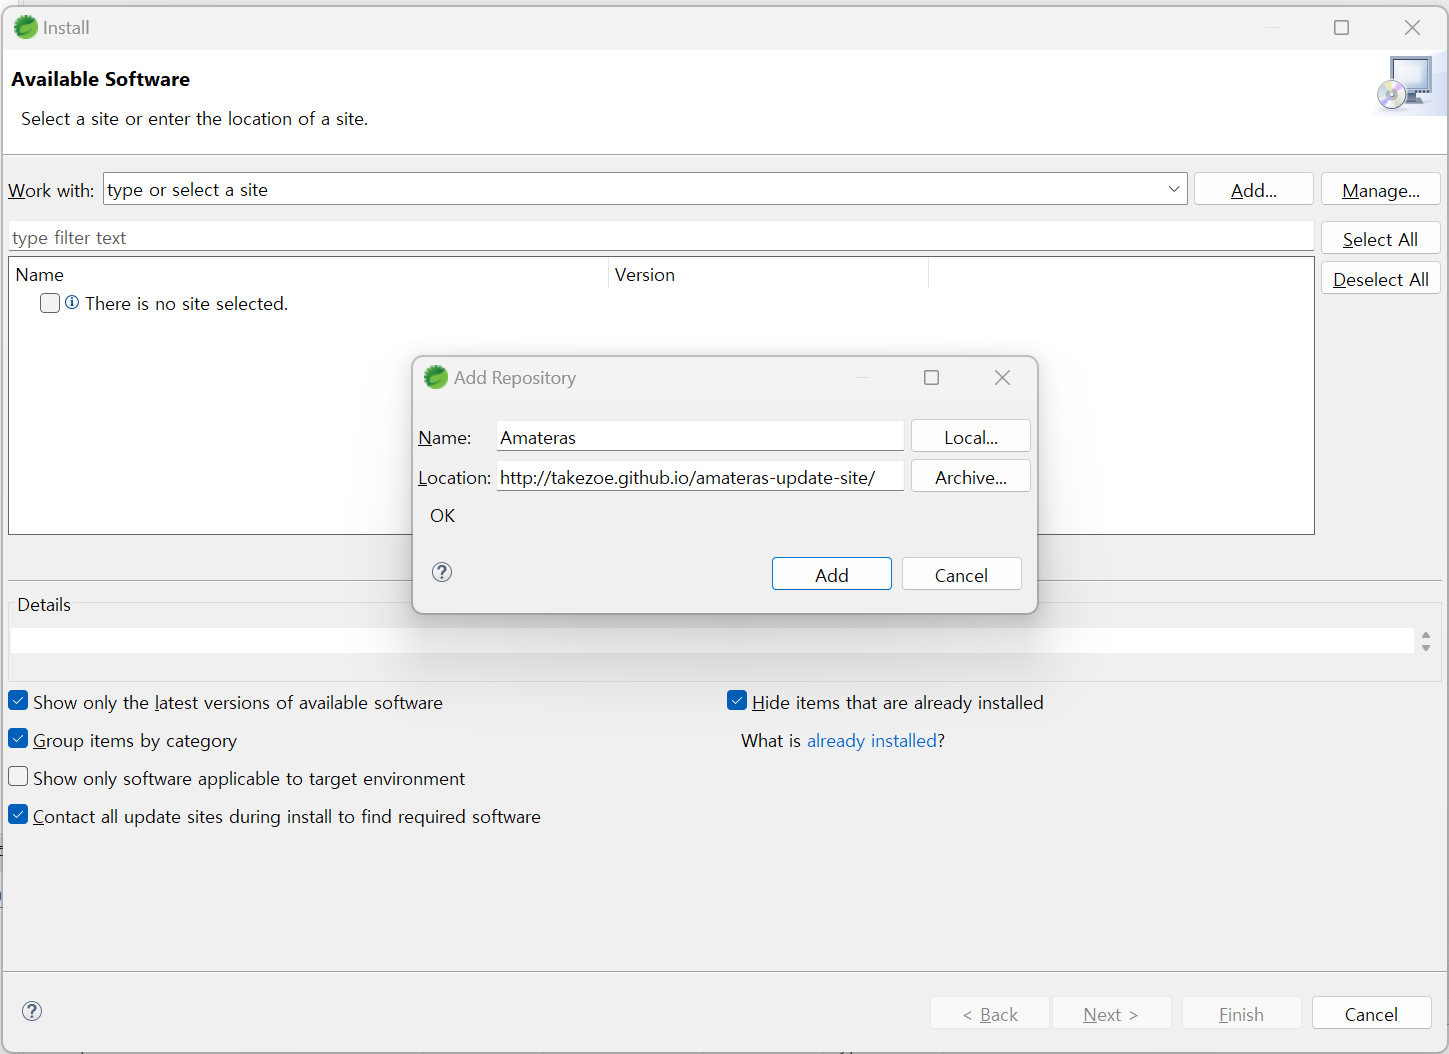Image resolution: width=1449 pixels, height=1054 pixels.
Task: Click the 'There is no site selected.' row text
Action: (x=187, y=303)
